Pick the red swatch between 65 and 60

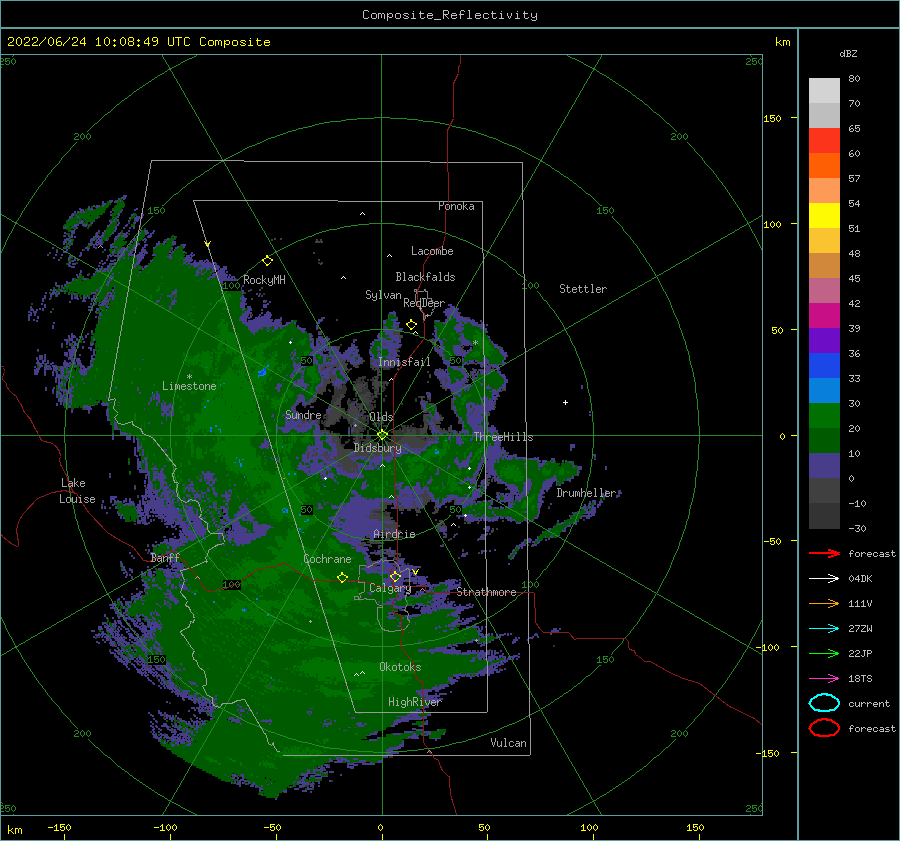(824, 141)
